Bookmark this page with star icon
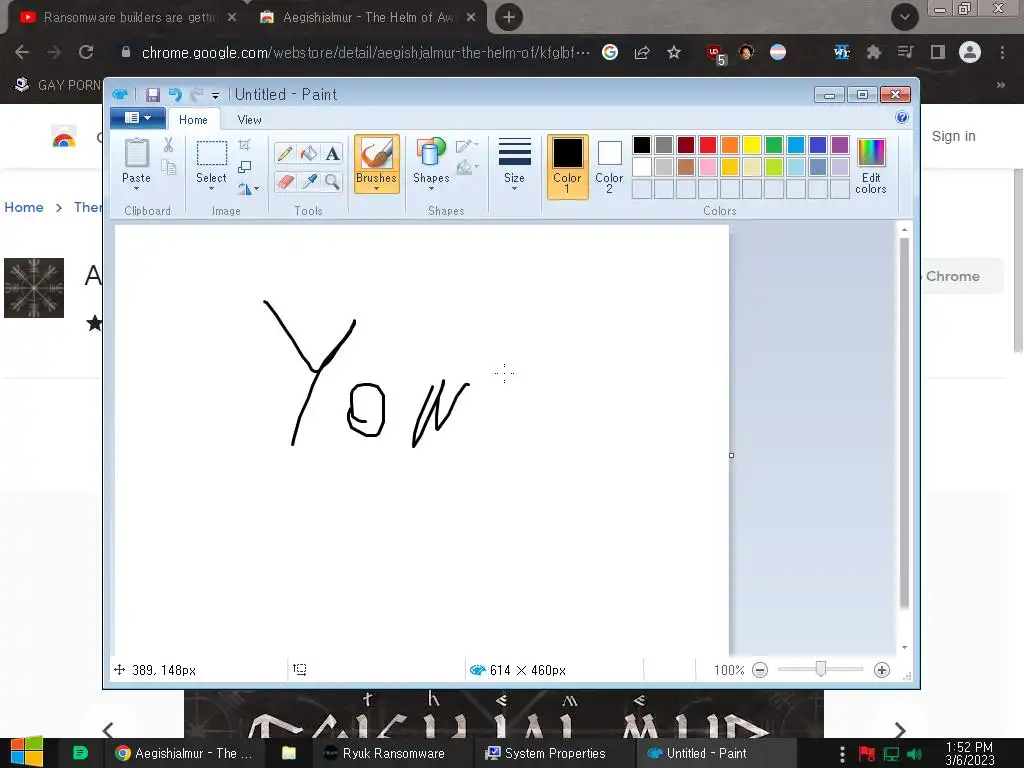The width and height of the screenshot is (1024, 768). 674,52
